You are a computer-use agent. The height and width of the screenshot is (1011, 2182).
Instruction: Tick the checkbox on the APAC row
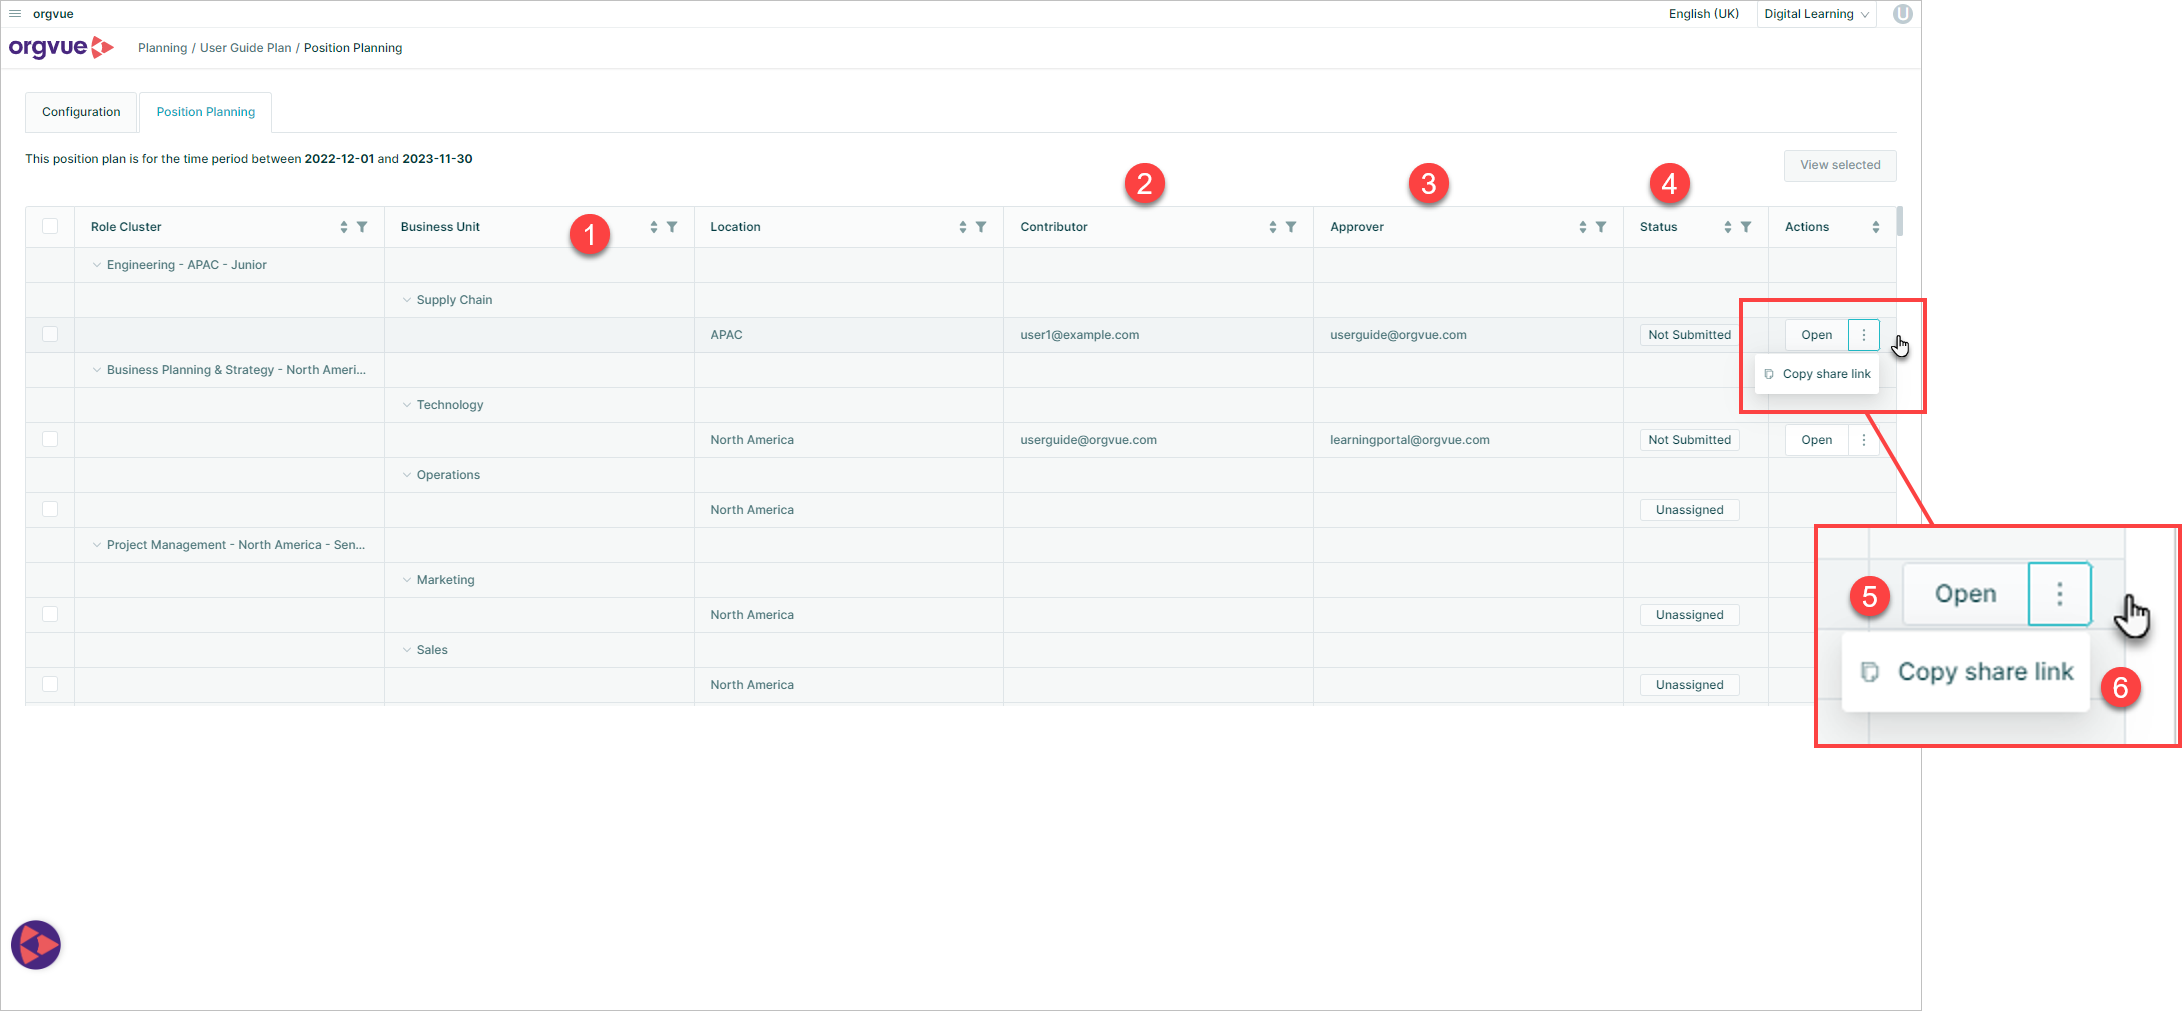coord(50,334)
